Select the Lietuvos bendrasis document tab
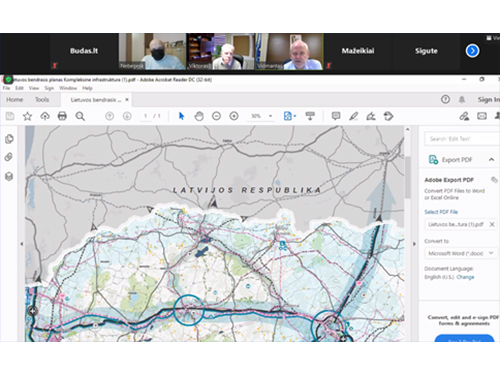This screenshot has width=500, height=375. (x=96, y=100)
